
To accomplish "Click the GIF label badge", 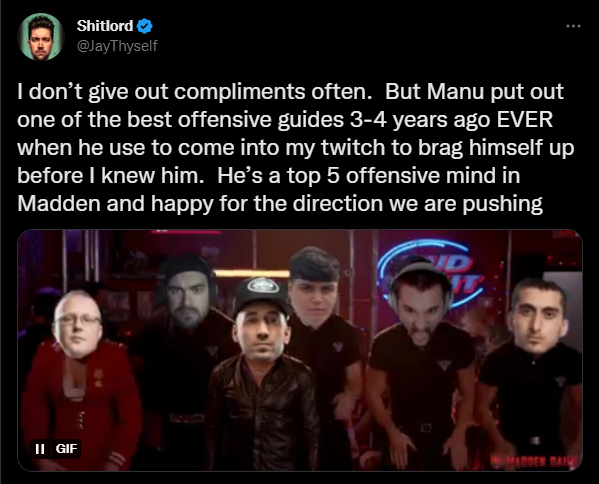I will click(x=66, y=448).
